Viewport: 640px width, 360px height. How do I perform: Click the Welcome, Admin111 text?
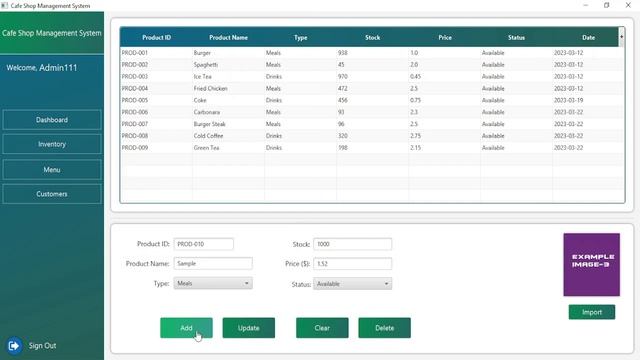pyautogui.click(x=42, y=68)
